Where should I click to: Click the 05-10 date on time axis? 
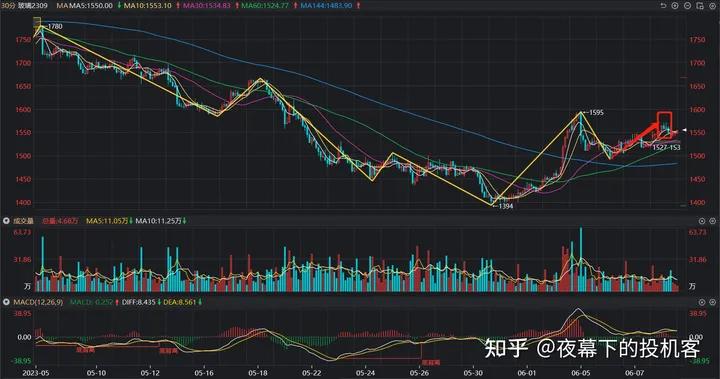click(x=96, y=373)
